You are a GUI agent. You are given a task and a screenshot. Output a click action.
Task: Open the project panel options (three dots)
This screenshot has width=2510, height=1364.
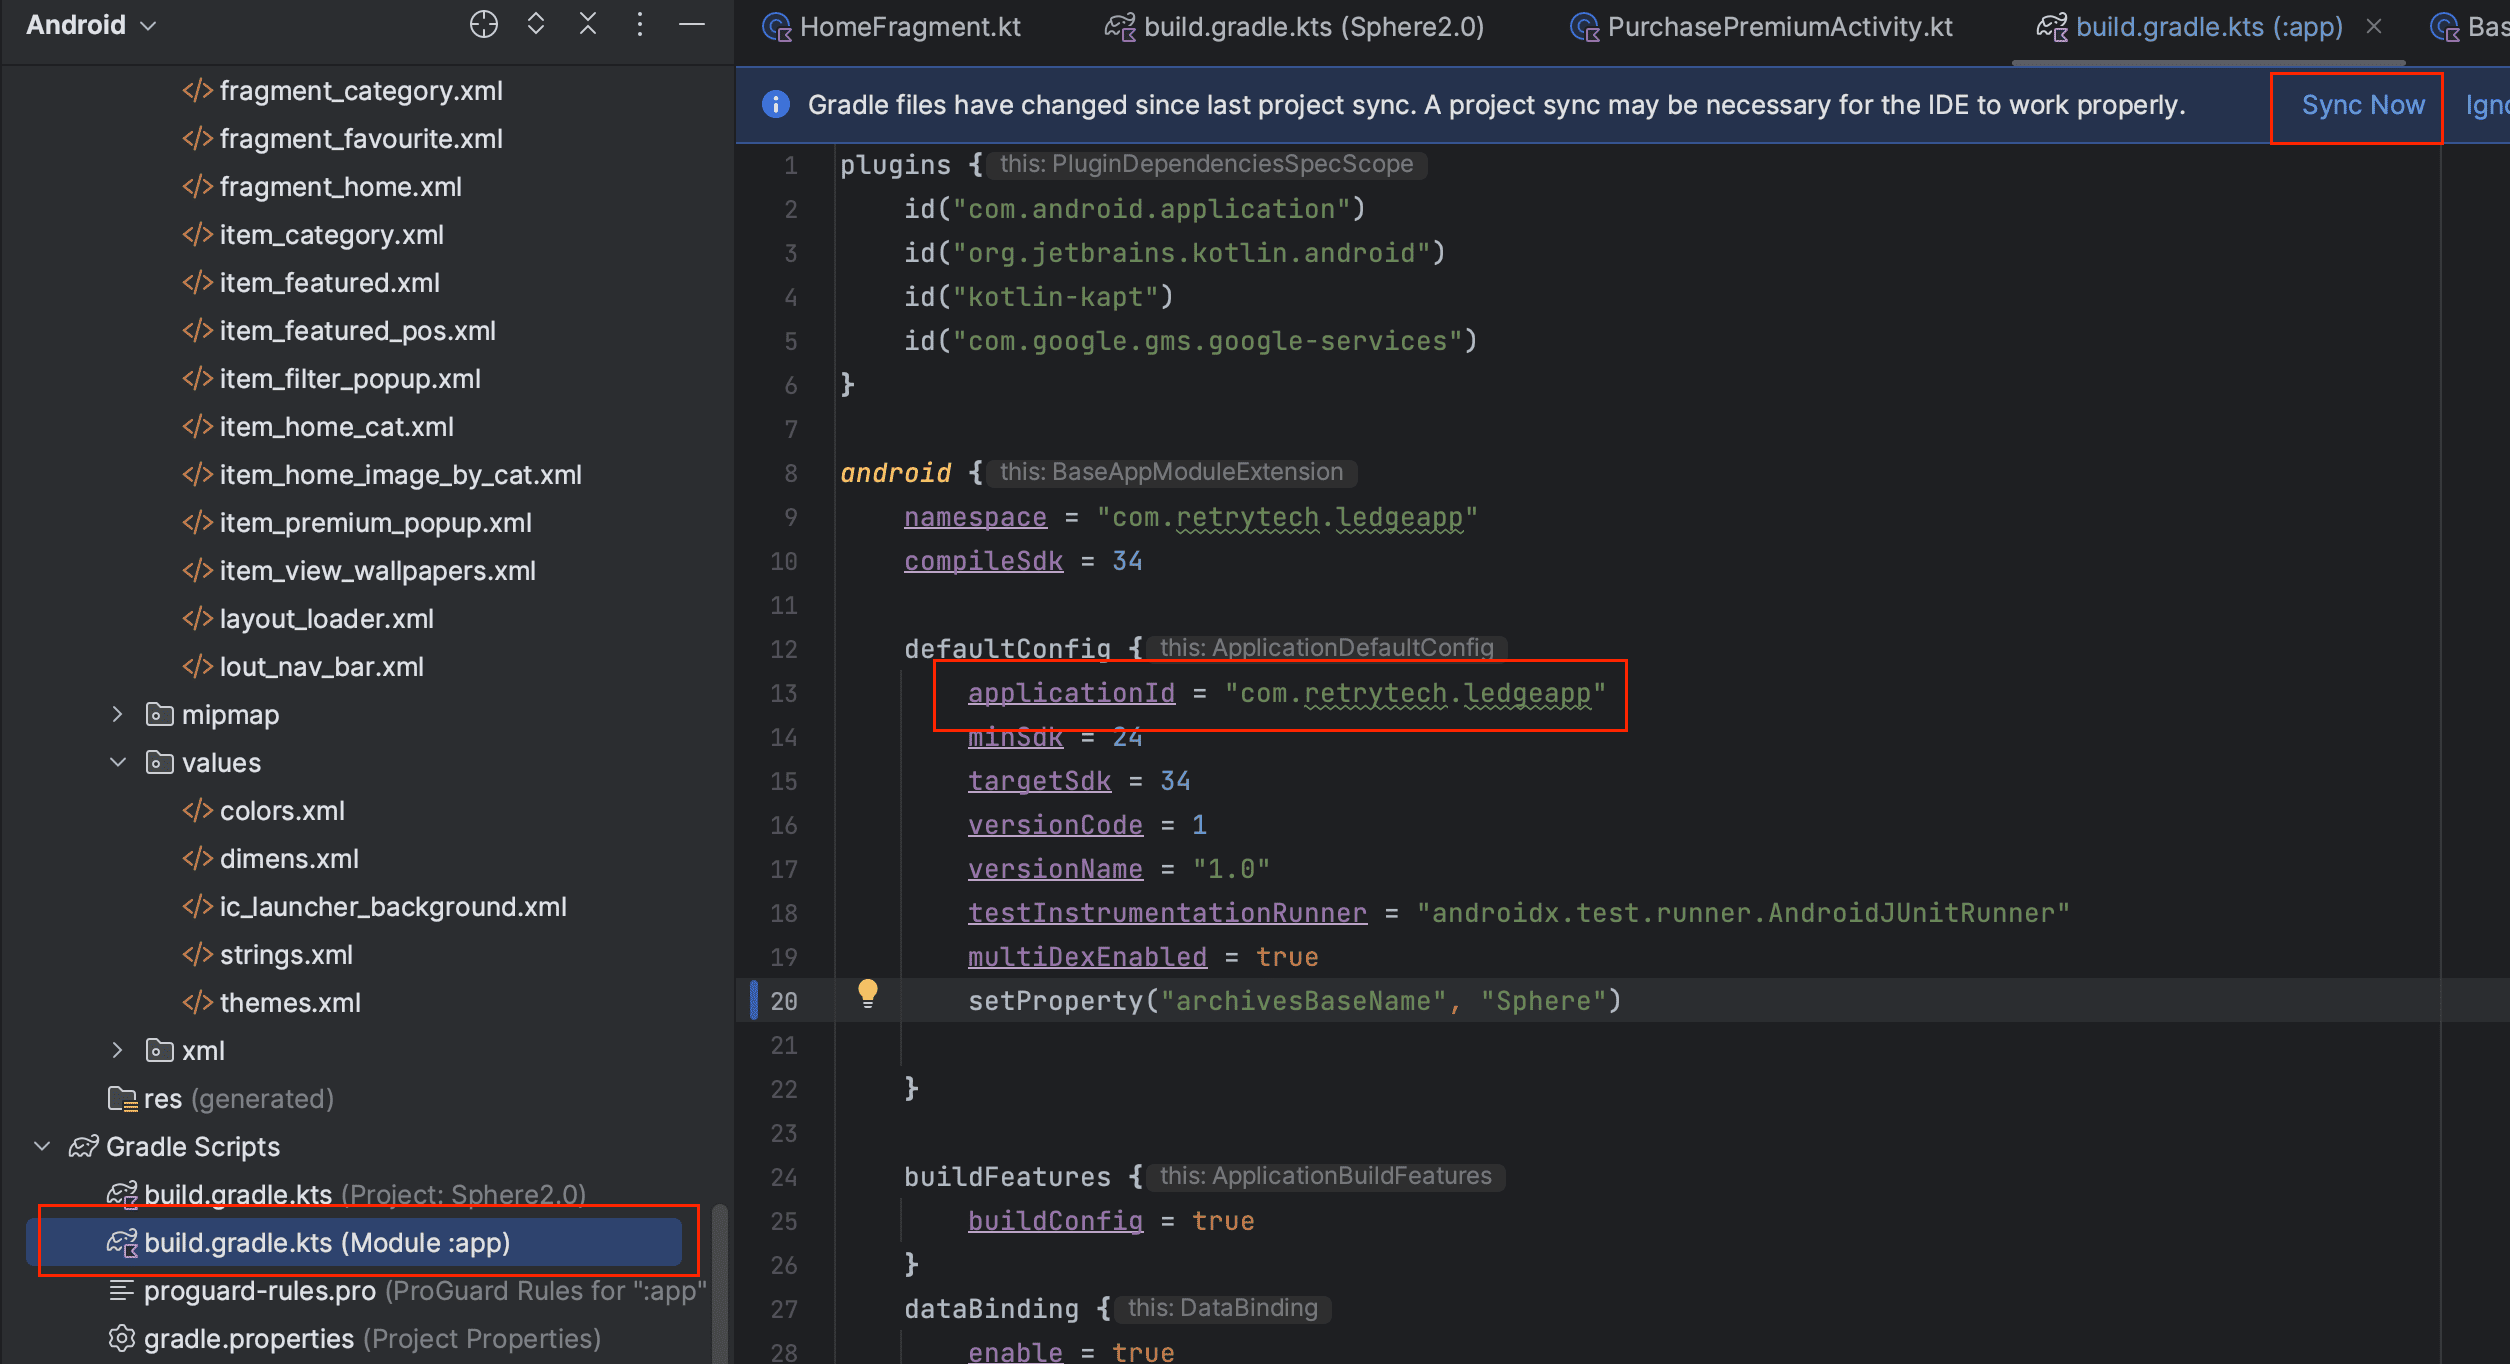(x=640, y=24)
